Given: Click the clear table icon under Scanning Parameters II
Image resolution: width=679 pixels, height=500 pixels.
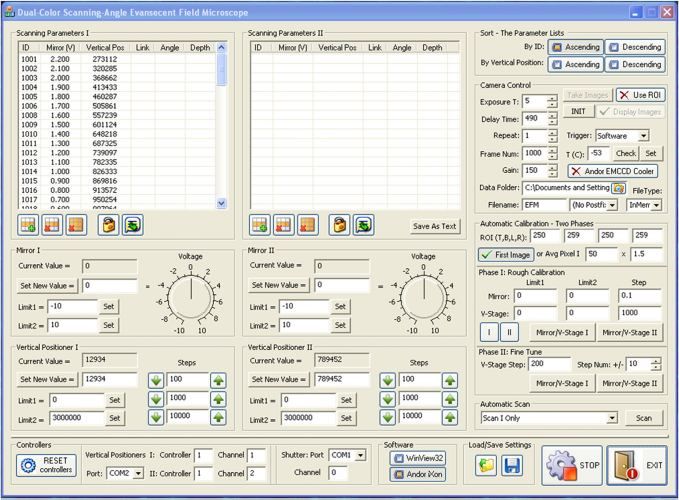Looking at the screenshot, I should point(307,225).
